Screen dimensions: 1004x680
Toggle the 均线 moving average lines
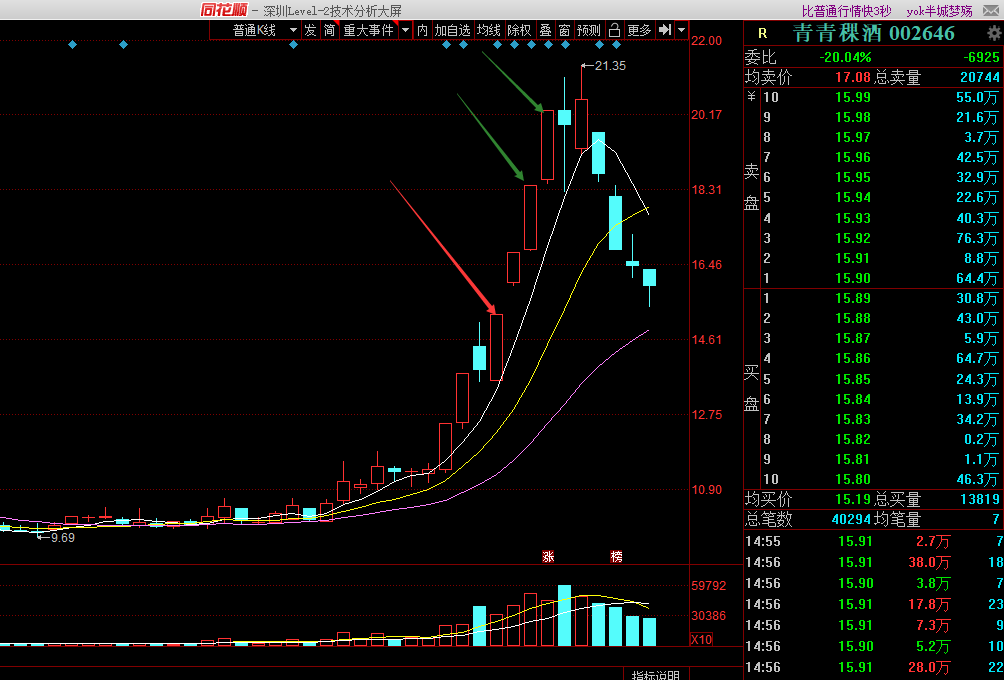tap(489, 30)
